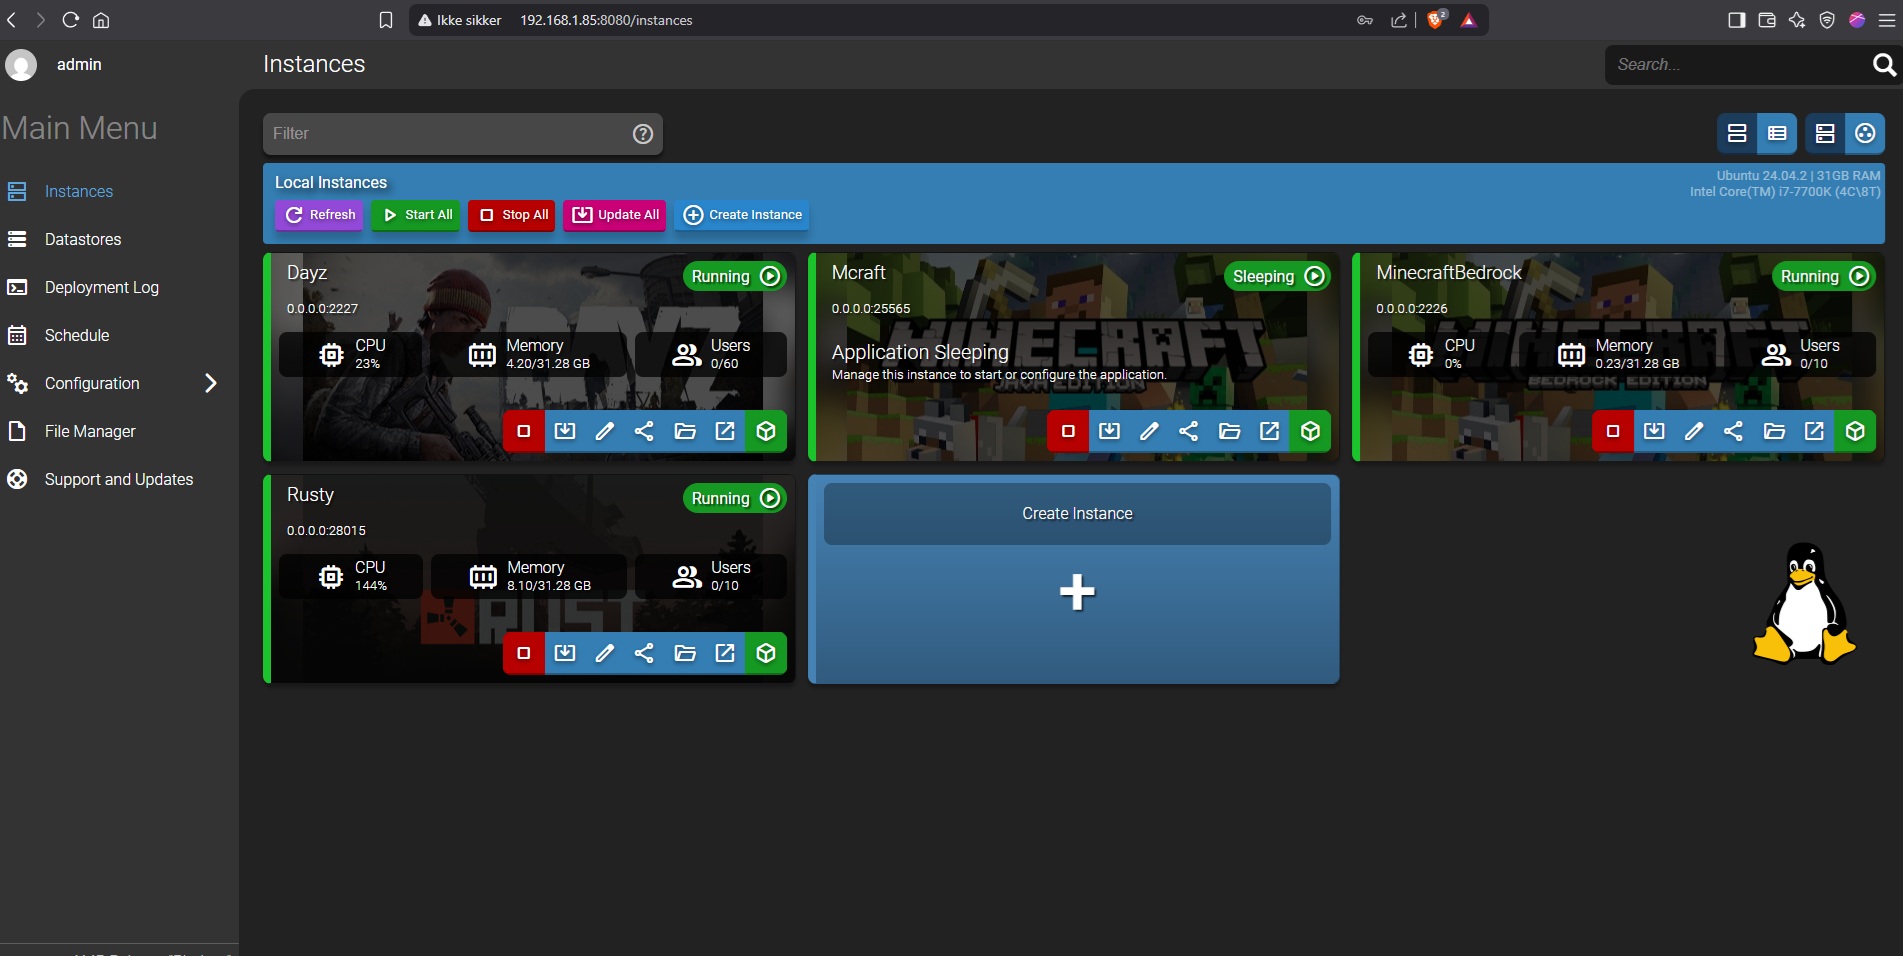Click the share icon on Mcraft card
This screenshot has height=956, width=1903.
(1189, 431)
